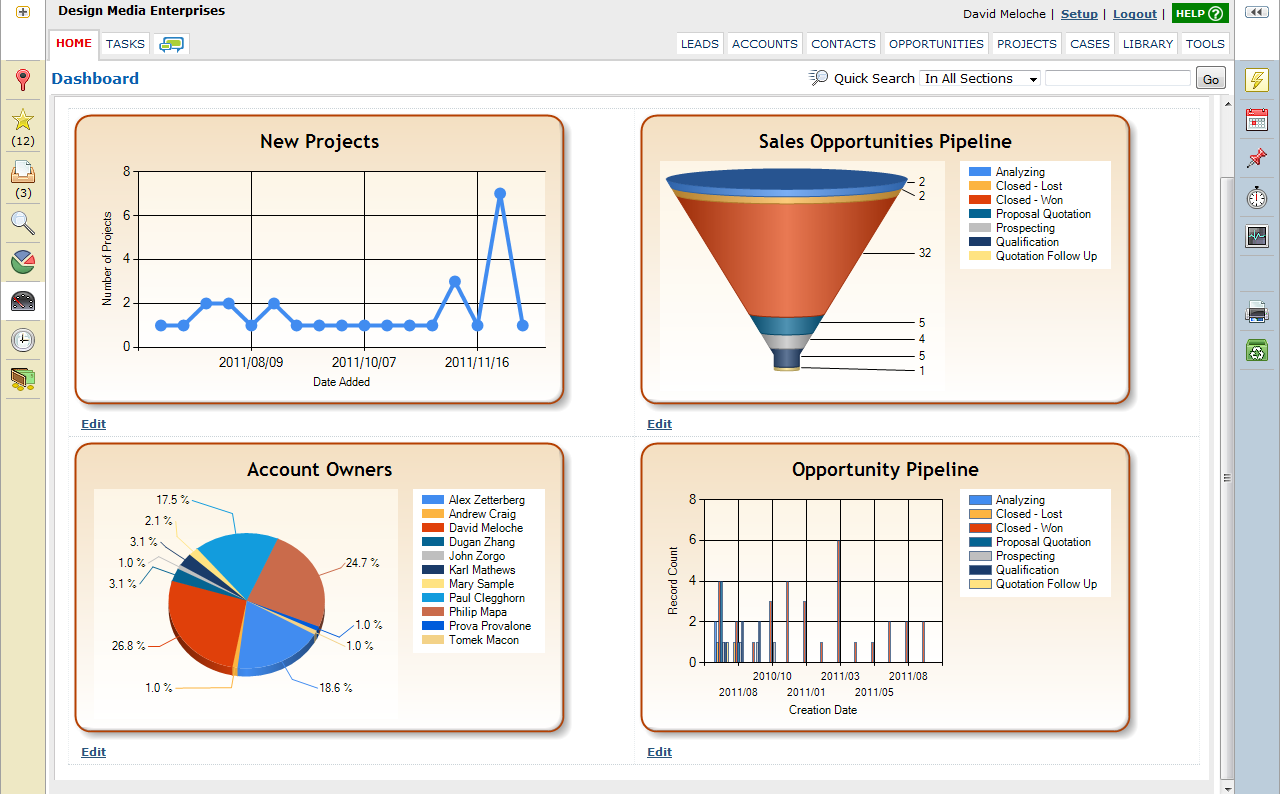The width and height of the screenshot is (1280, 794).
Task: Click the magnifying glass search sidebar icon
Action: [23, 222]
